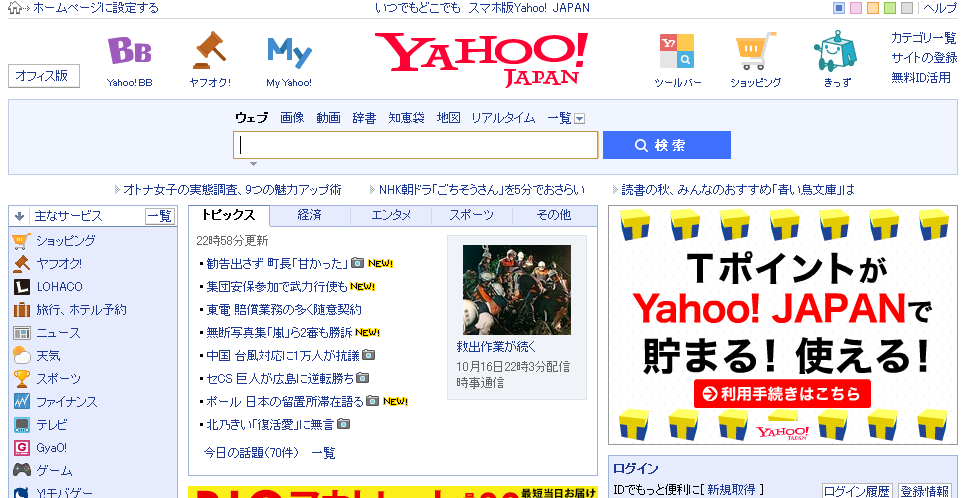Switch to the エンタメ tab
Viewport: 964px width, 498px height.
pos(391,215)
